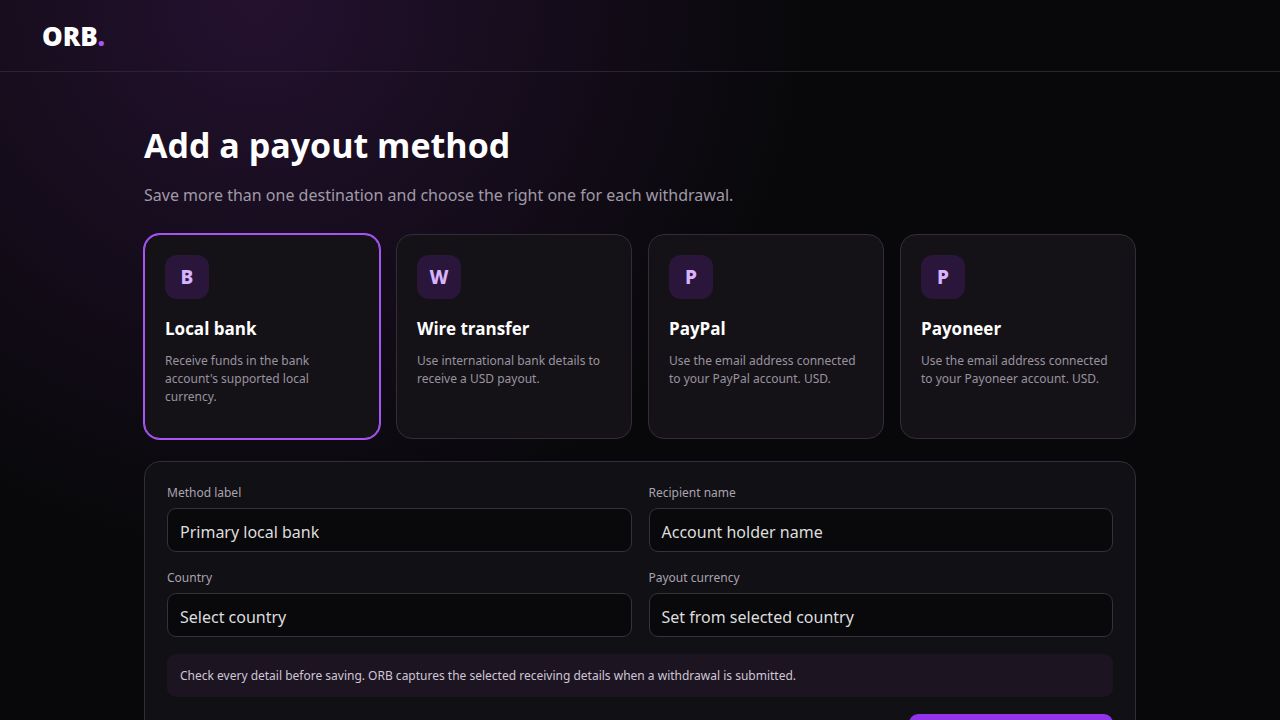Click the Local bank description about local currency
The width and height of the screenshot is (1280, 720).
(x=238, y=379)
